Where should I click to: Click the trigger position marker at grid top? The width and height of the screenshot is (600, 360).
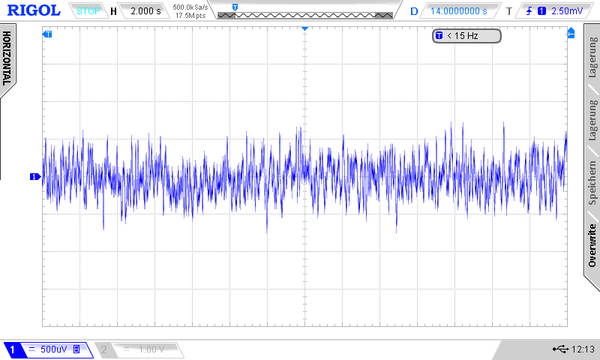[x=305, y=29]
